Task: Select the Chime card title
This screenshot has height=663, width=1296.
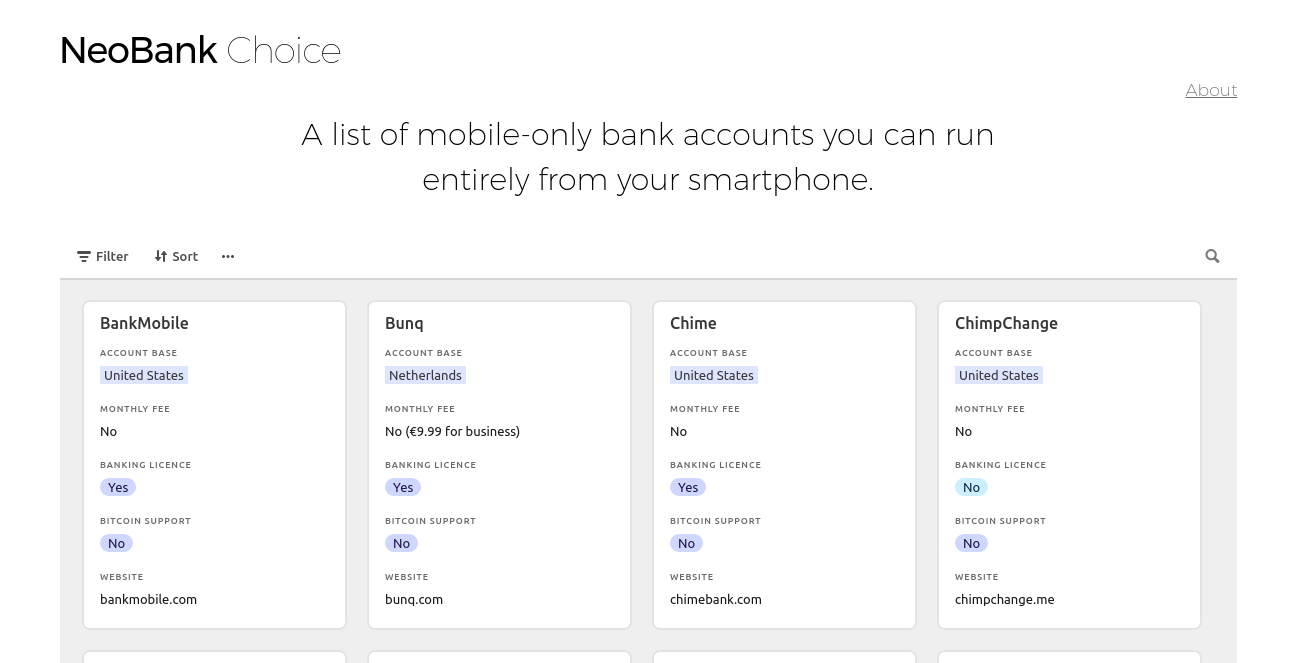Action: point(693,323)
